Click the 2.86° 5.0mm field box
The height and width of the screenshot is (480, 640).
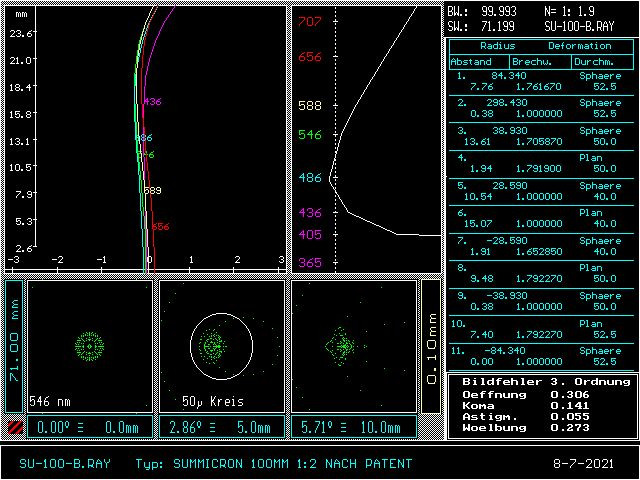click(x=222, y=428)
